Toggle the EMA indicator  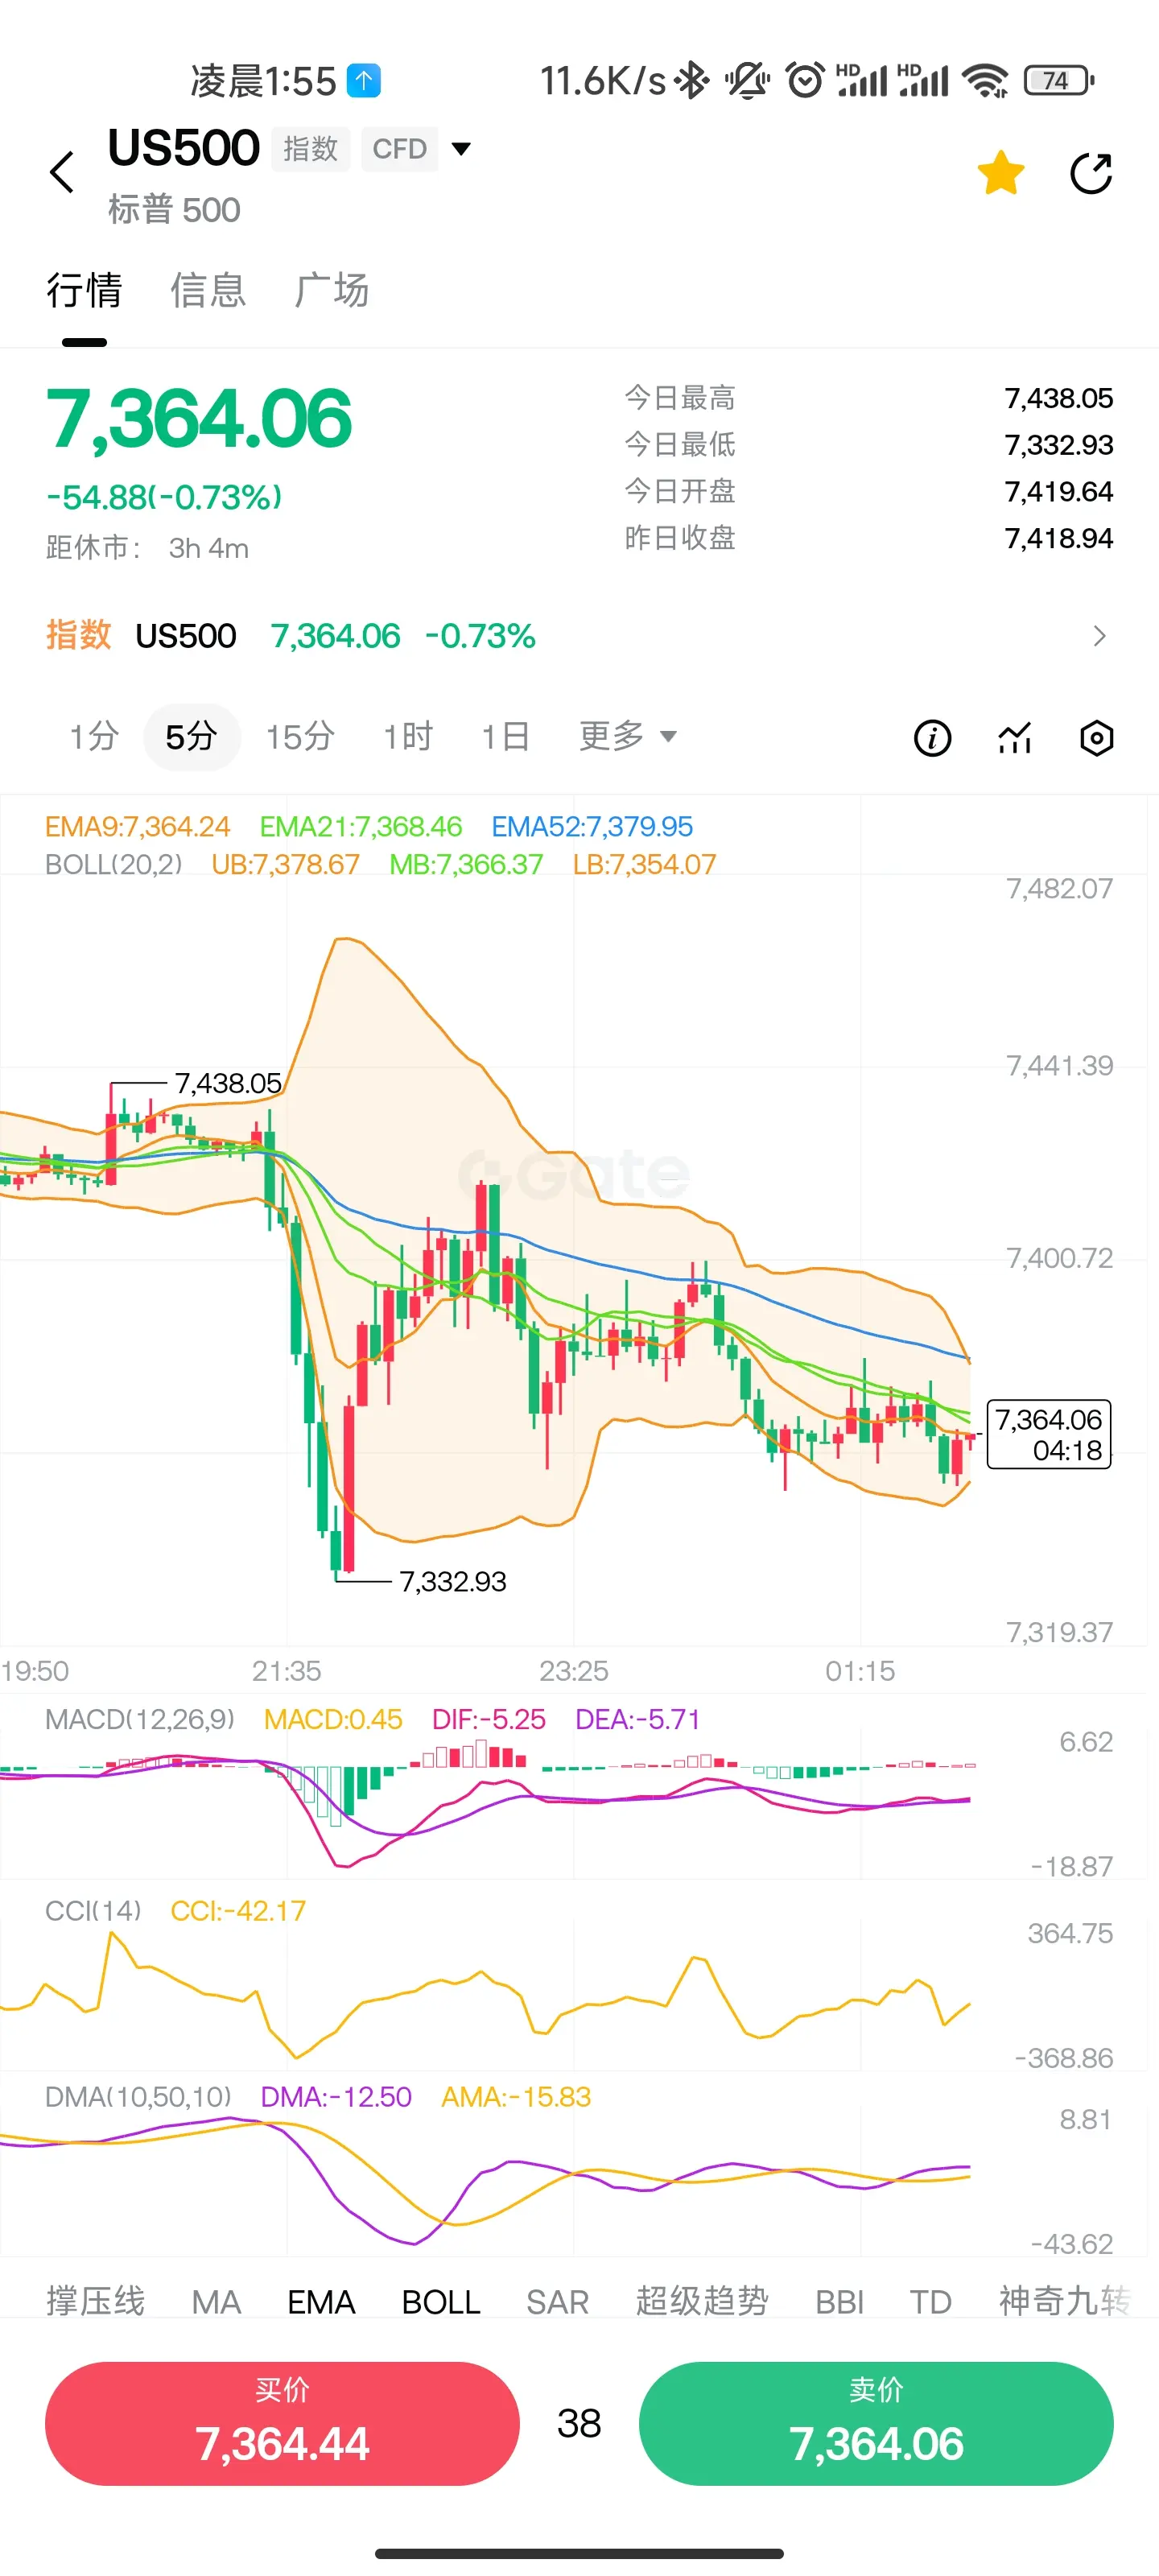click(321, 2301)
